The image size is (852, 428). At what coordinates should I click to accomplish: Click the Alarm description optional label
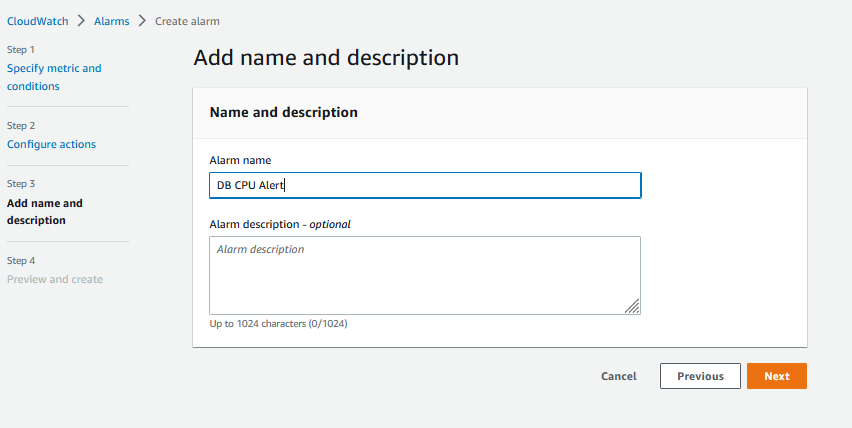click(280, 224)
